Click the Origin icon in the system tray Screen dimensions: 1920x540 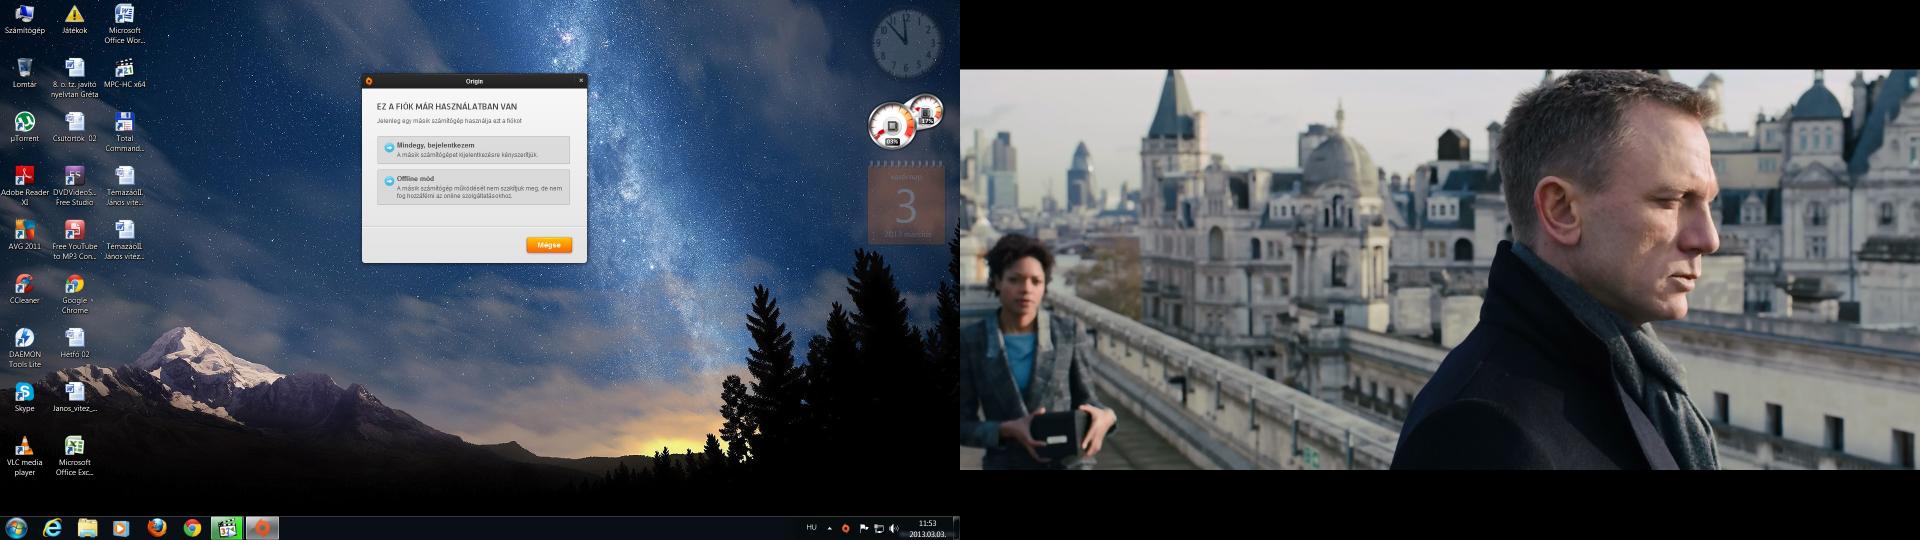click(x=845, y=528)
